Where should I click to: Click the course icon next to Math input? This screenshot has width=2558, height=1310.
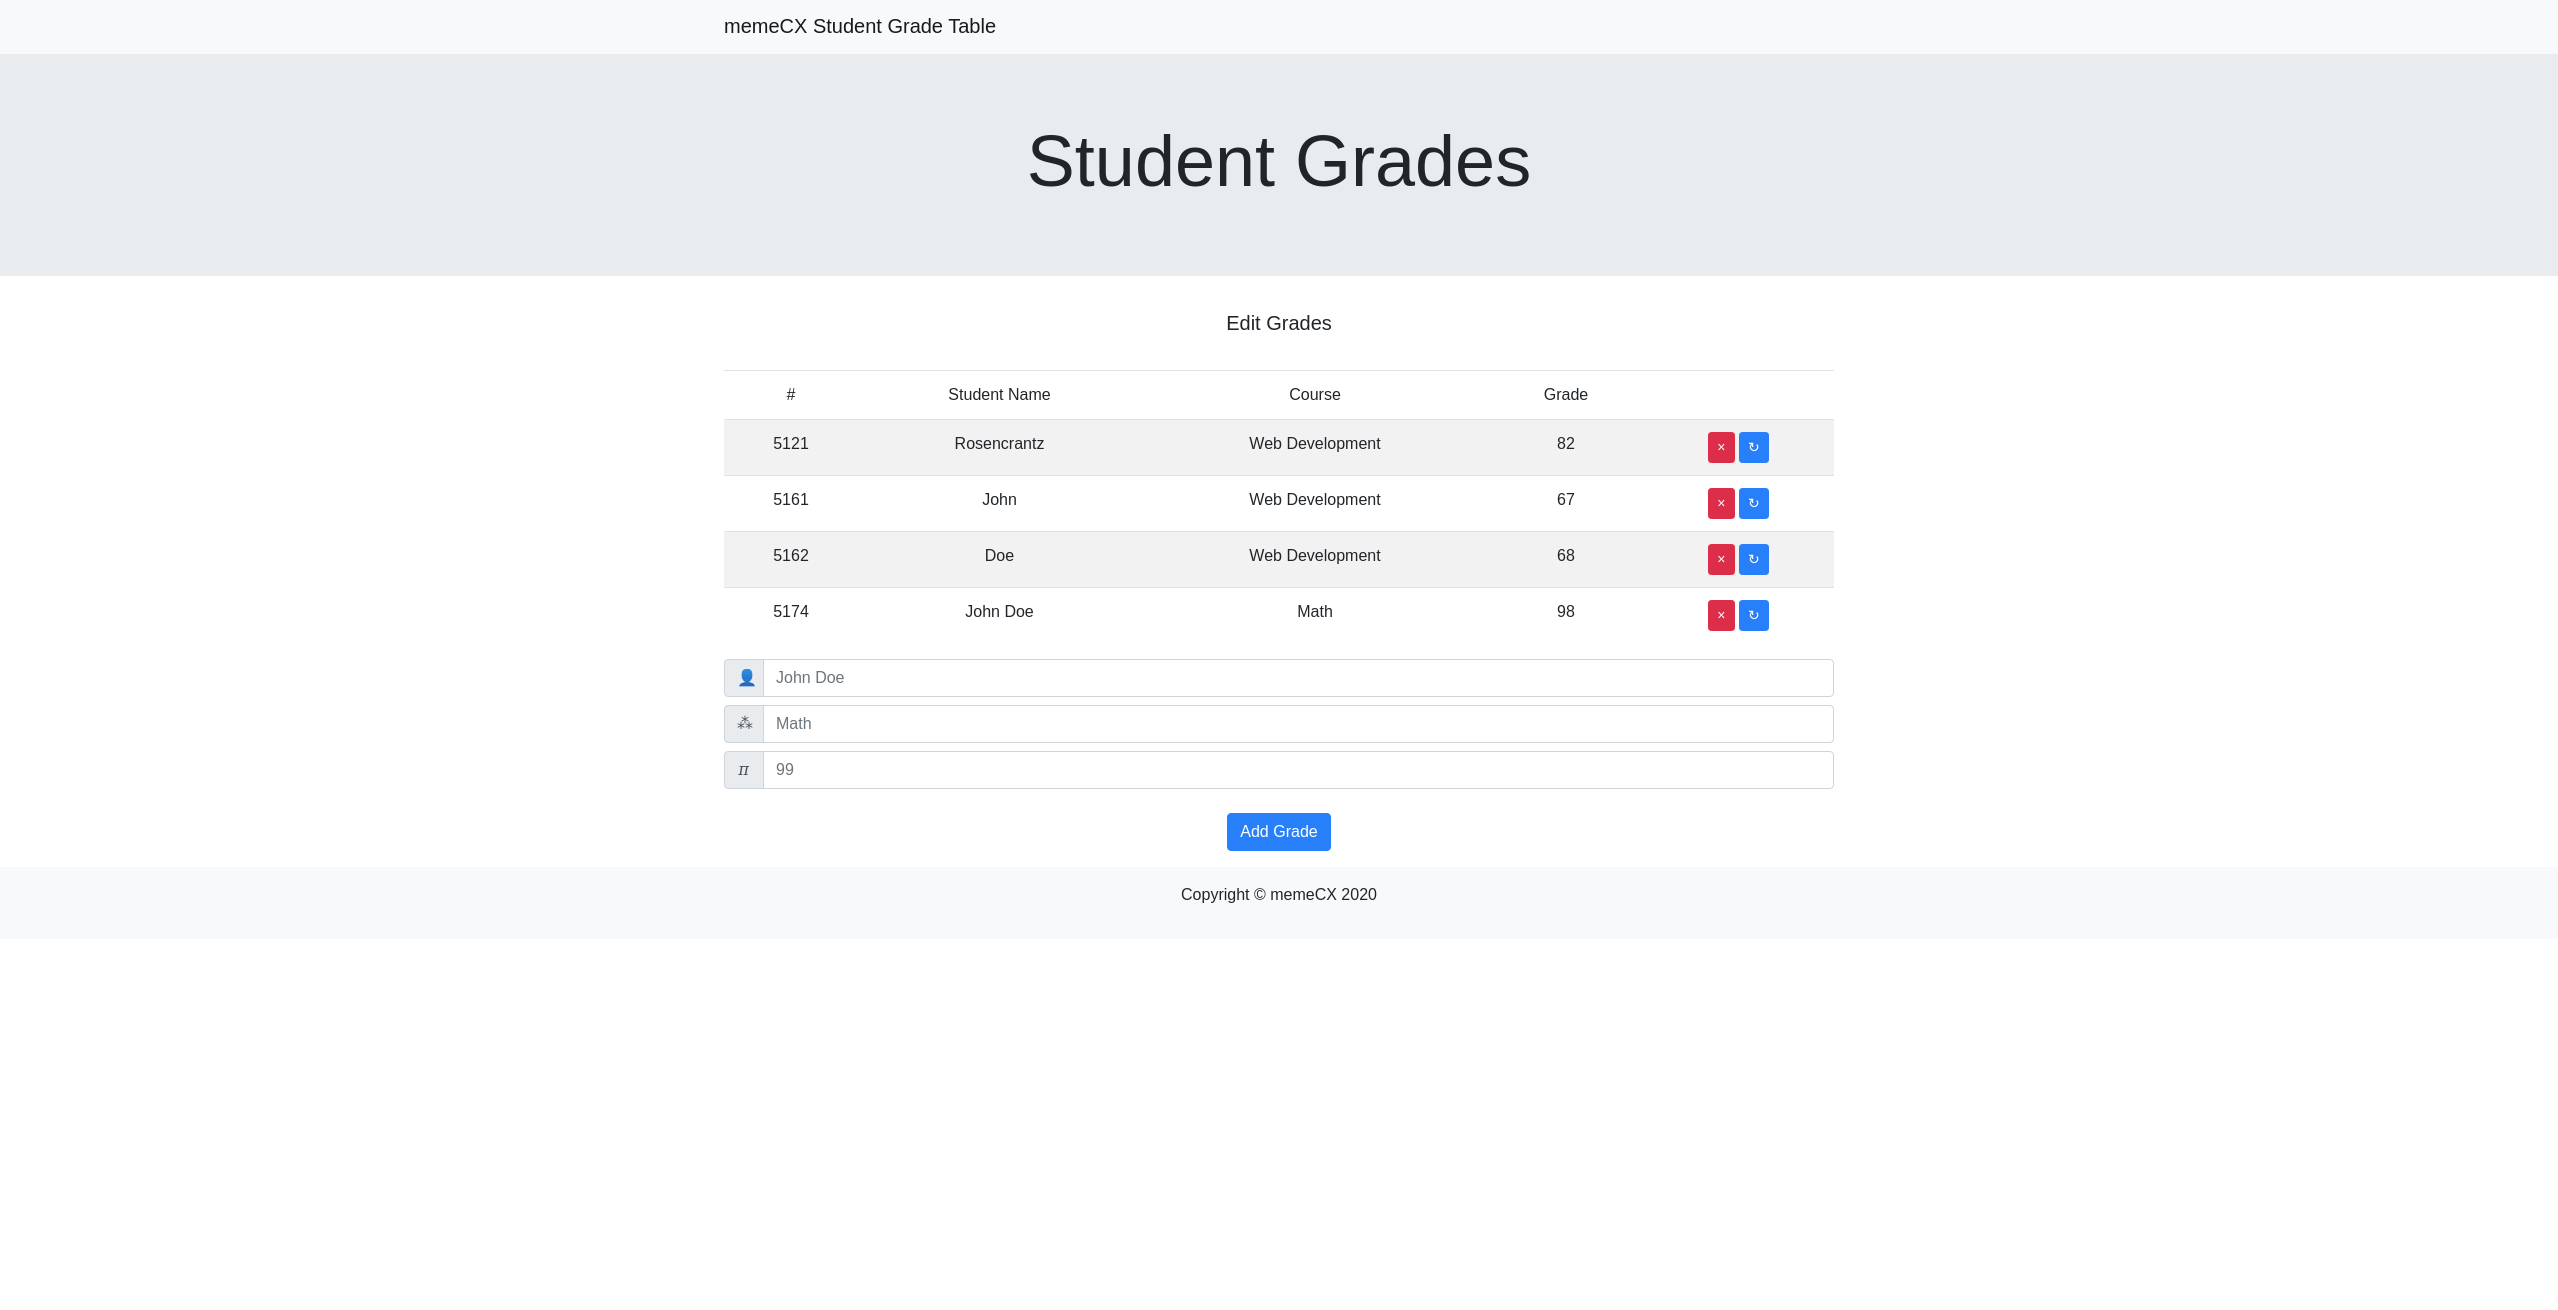tap(743, 723)
